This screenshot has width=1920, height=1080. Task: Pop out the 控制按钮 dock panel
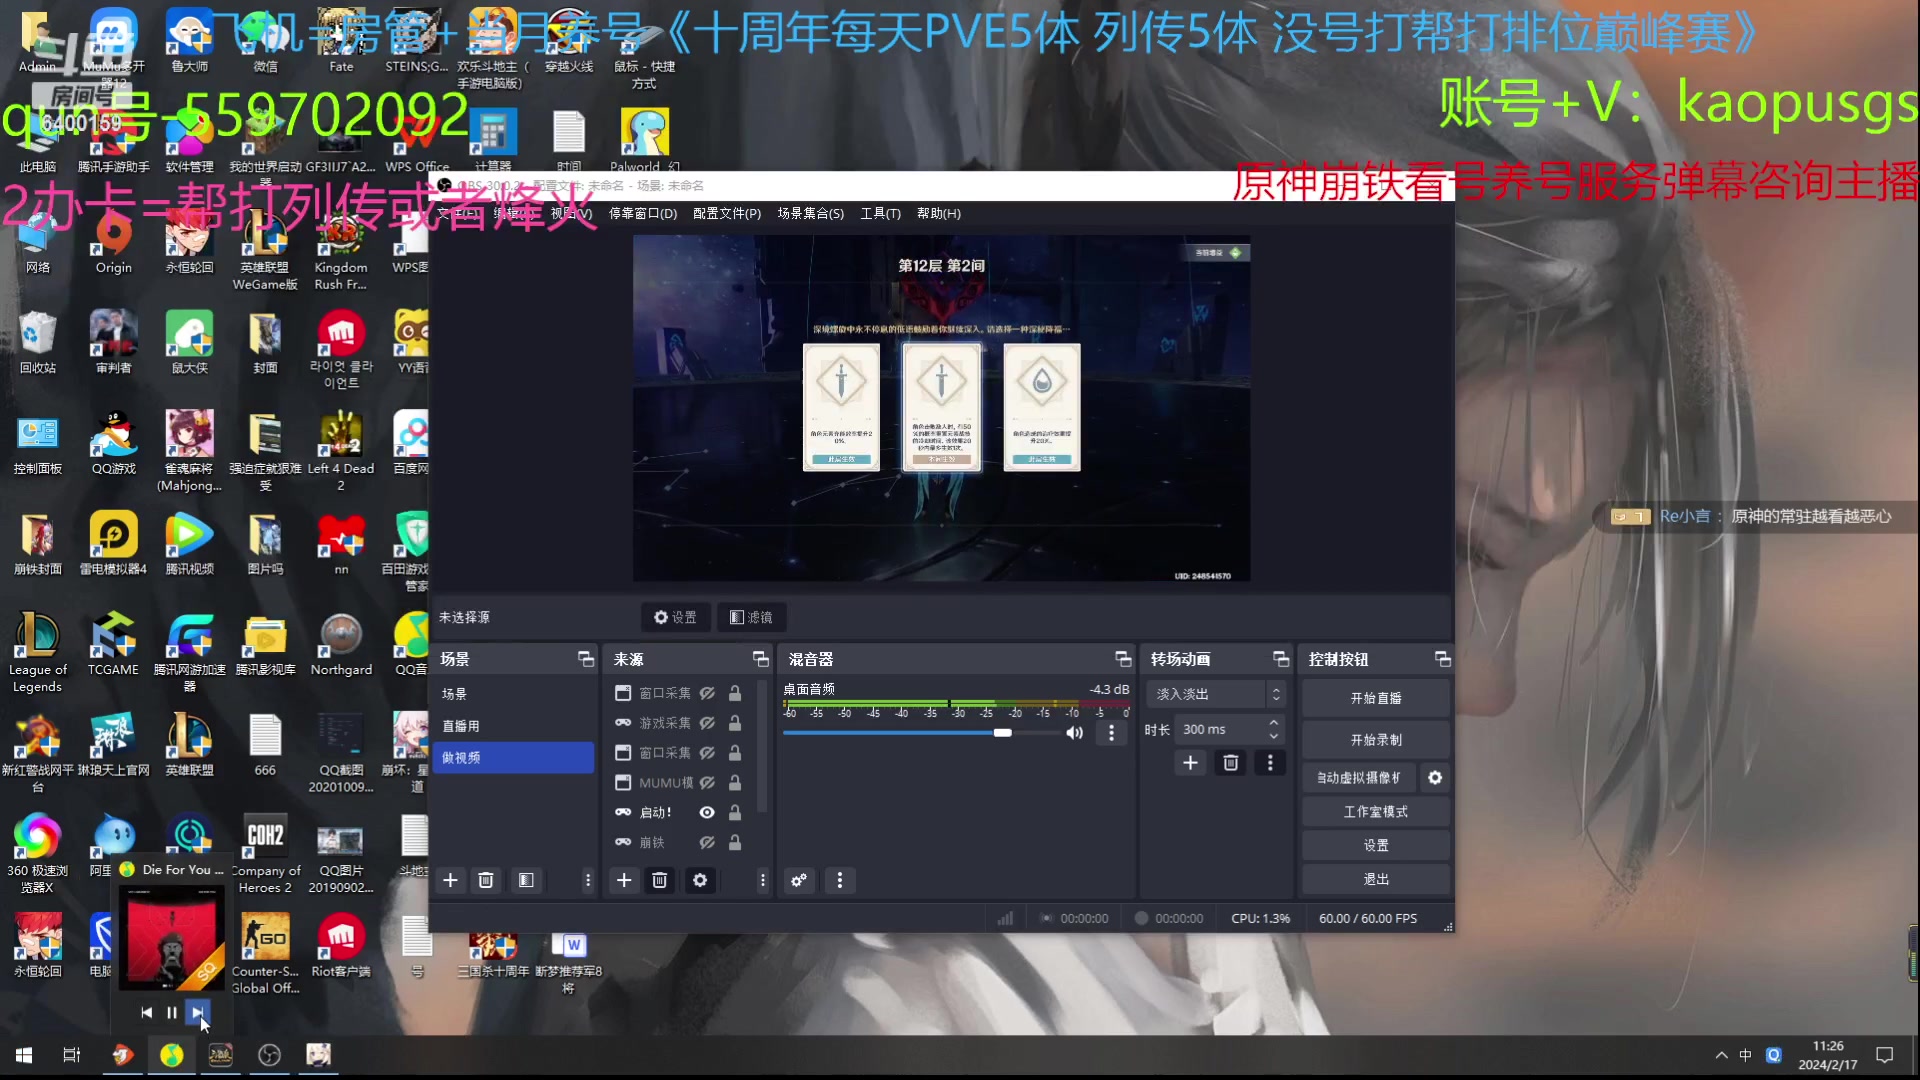1443,659
